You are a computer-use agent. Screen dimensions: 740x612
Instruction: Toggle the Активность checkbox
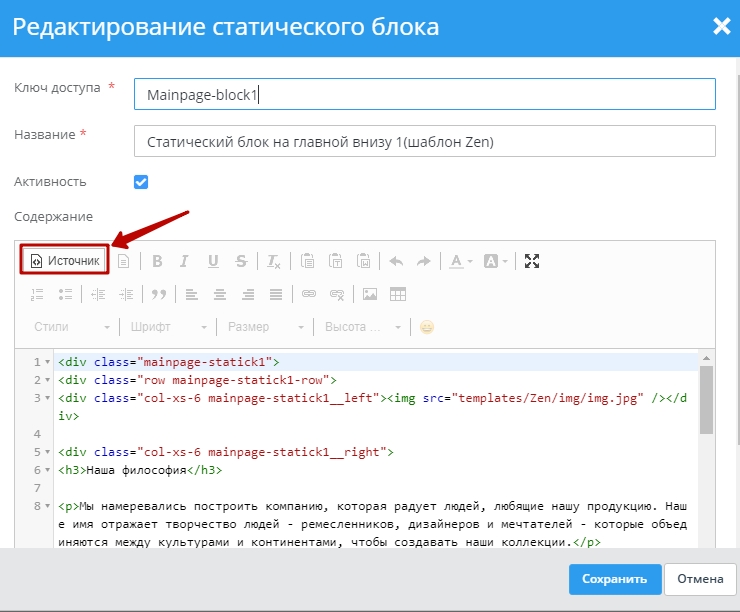coord(141,182)
